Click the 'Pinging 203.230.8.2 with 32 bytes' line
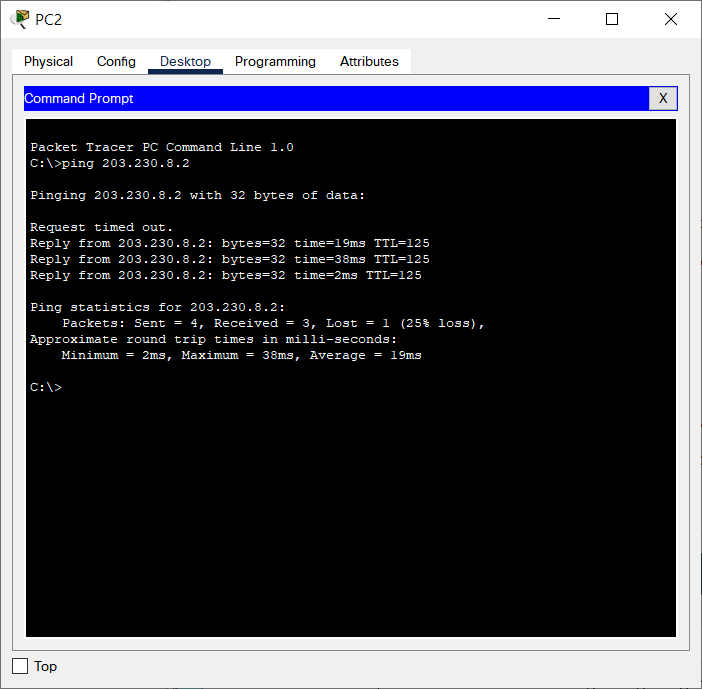The width and height of the screenshot is (702, 689). point(197,196)
